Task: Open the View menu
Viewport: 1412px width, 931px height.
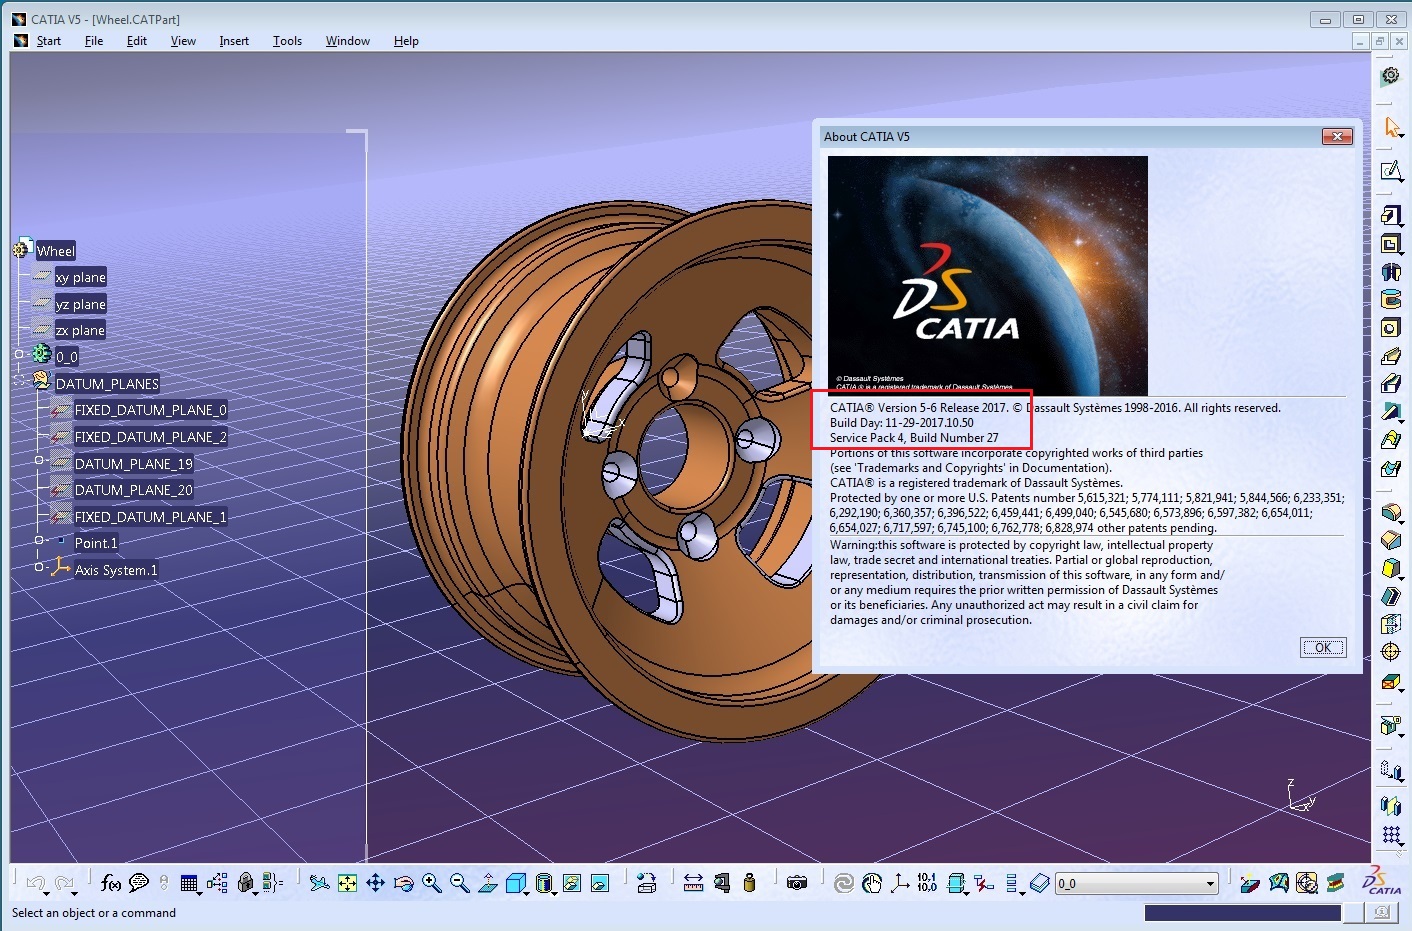Action: click(183, 41)
